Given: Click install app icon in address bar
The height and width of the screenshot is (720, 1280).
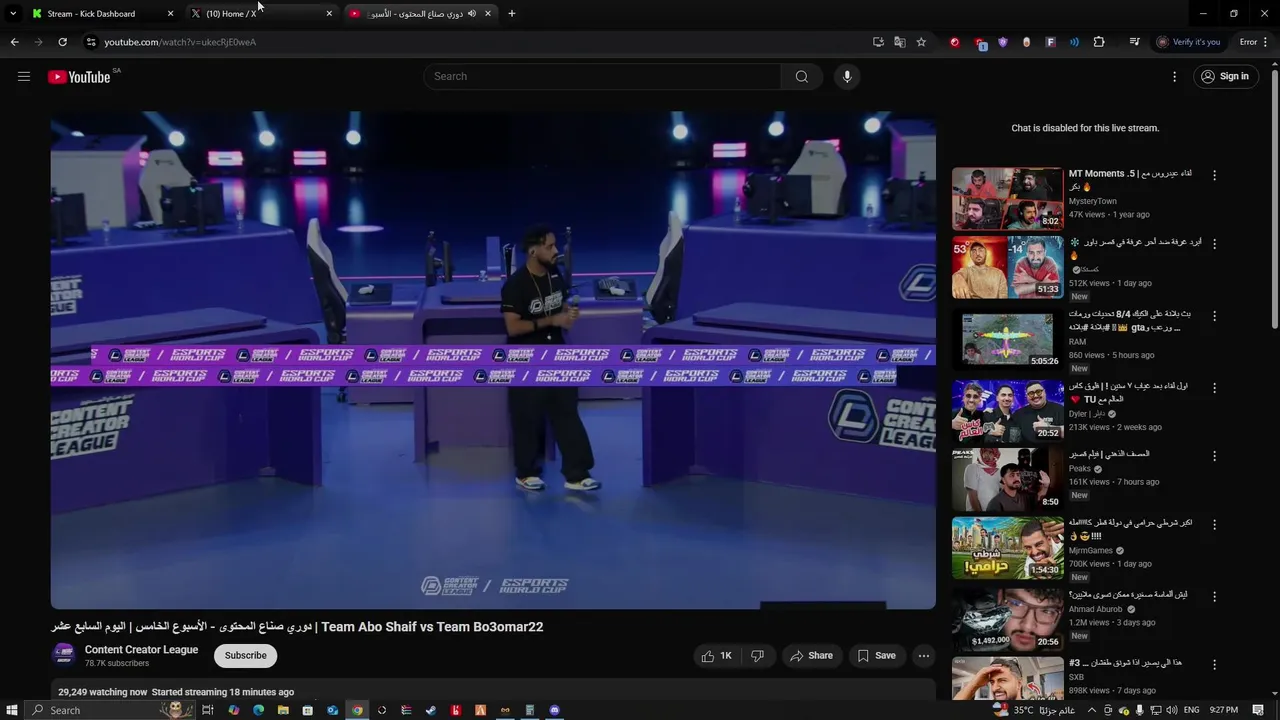Looking at the screenshot, I should tap(878, 42).
